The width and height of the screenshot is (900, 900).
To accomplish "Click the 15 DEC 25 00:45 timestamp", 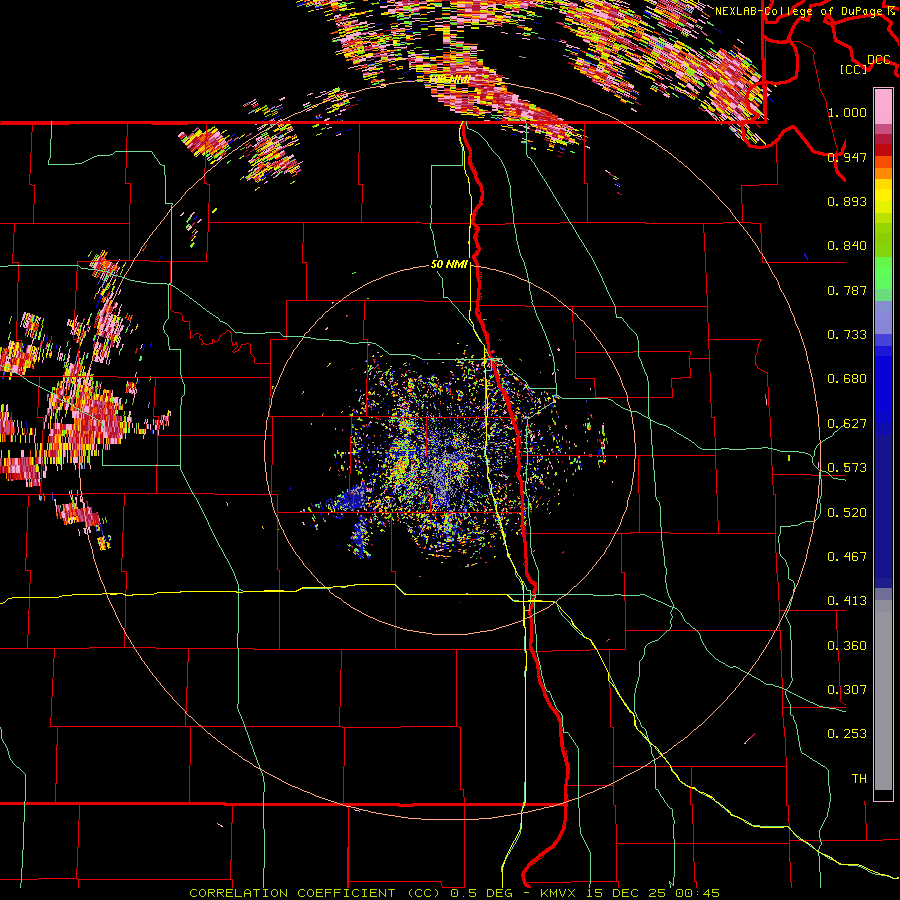I will tap(653, 893).
